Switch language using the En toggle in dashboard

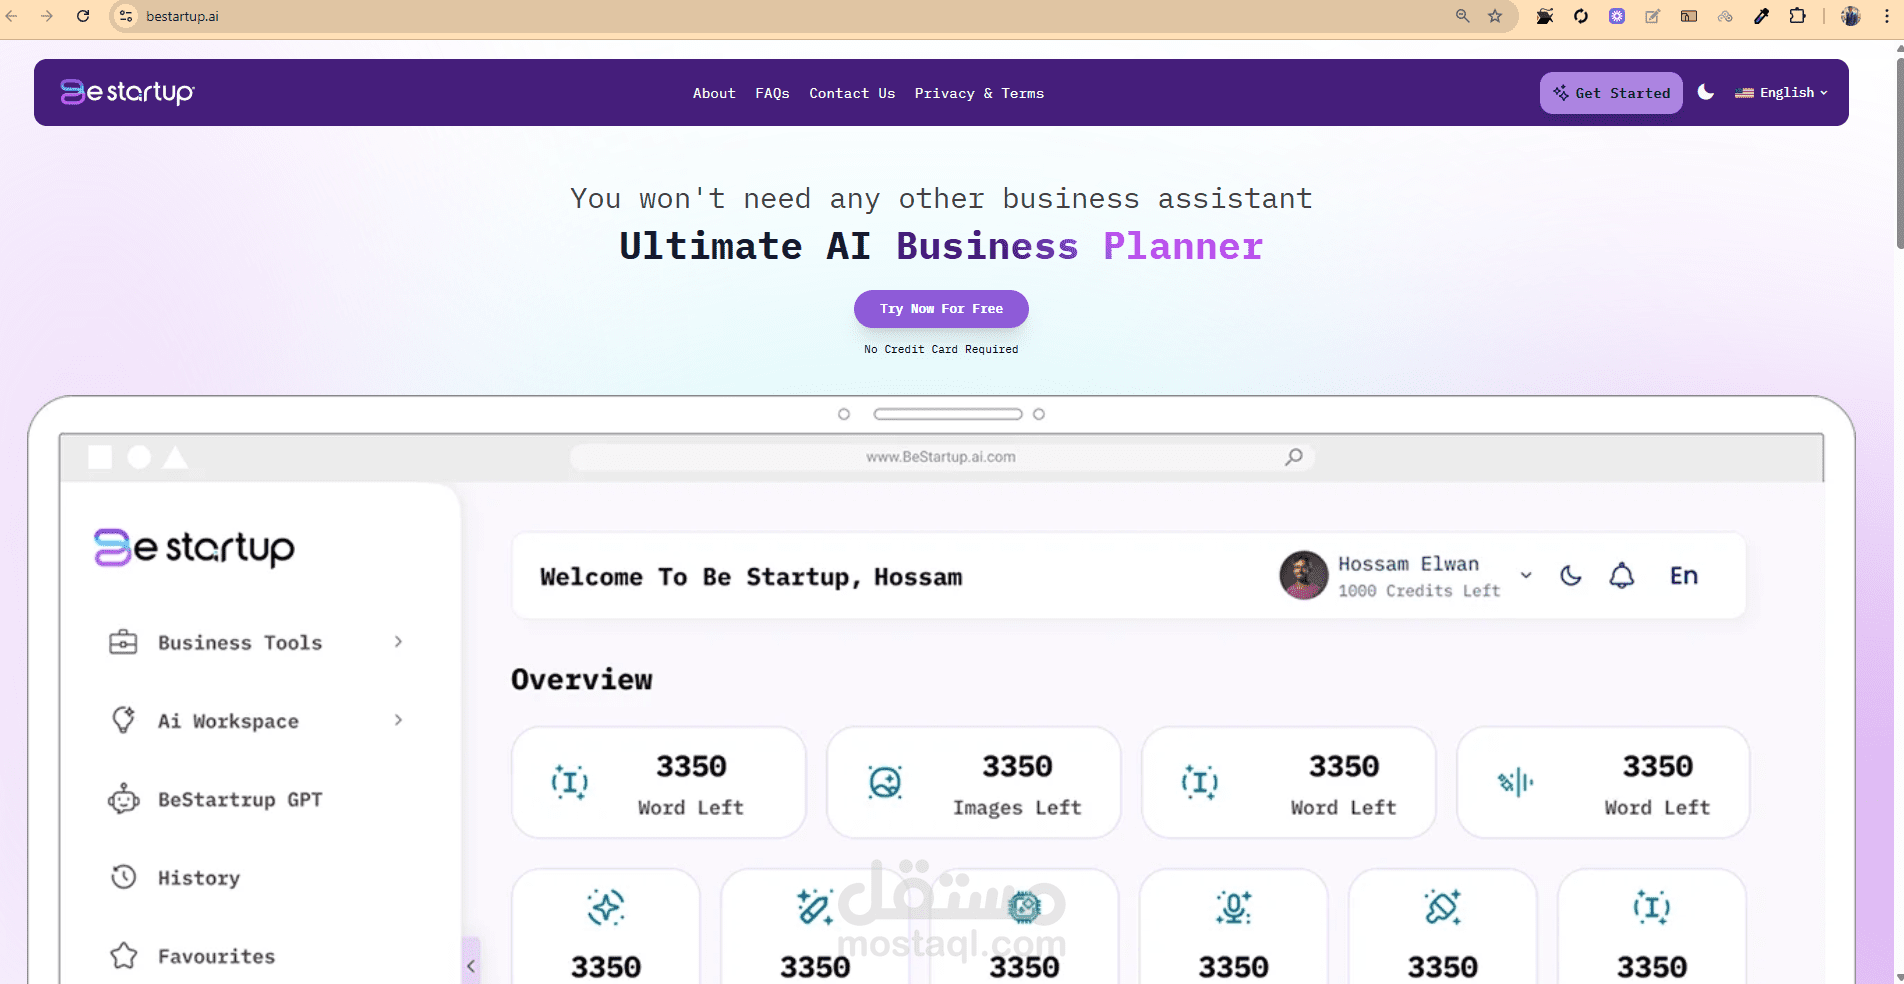pos(1683,576)
